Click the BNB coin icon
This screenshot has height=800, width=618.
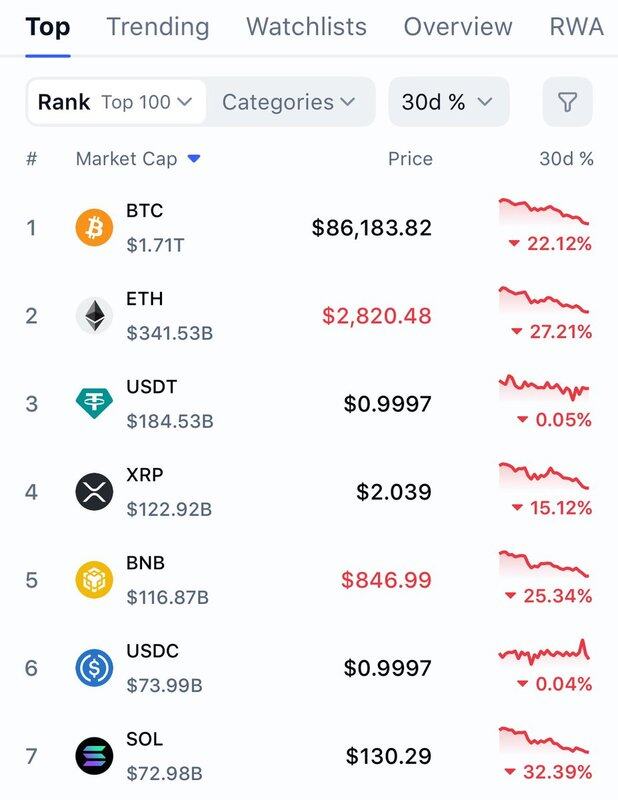point(95,580)
